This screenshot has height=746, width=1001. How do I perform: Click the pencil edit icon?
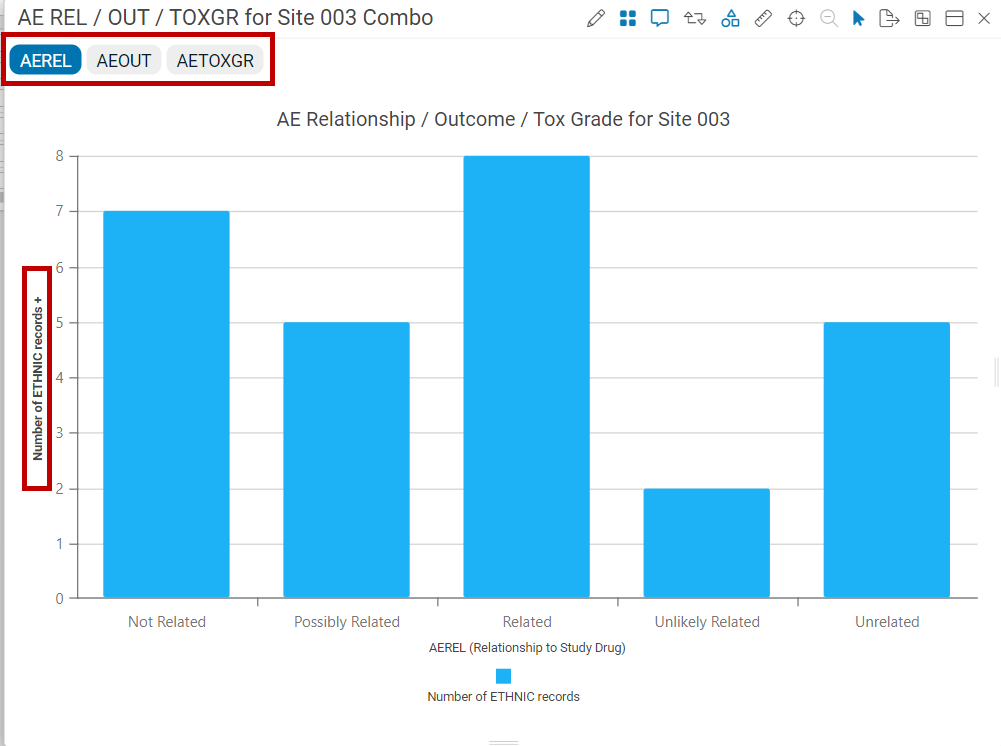596,19
